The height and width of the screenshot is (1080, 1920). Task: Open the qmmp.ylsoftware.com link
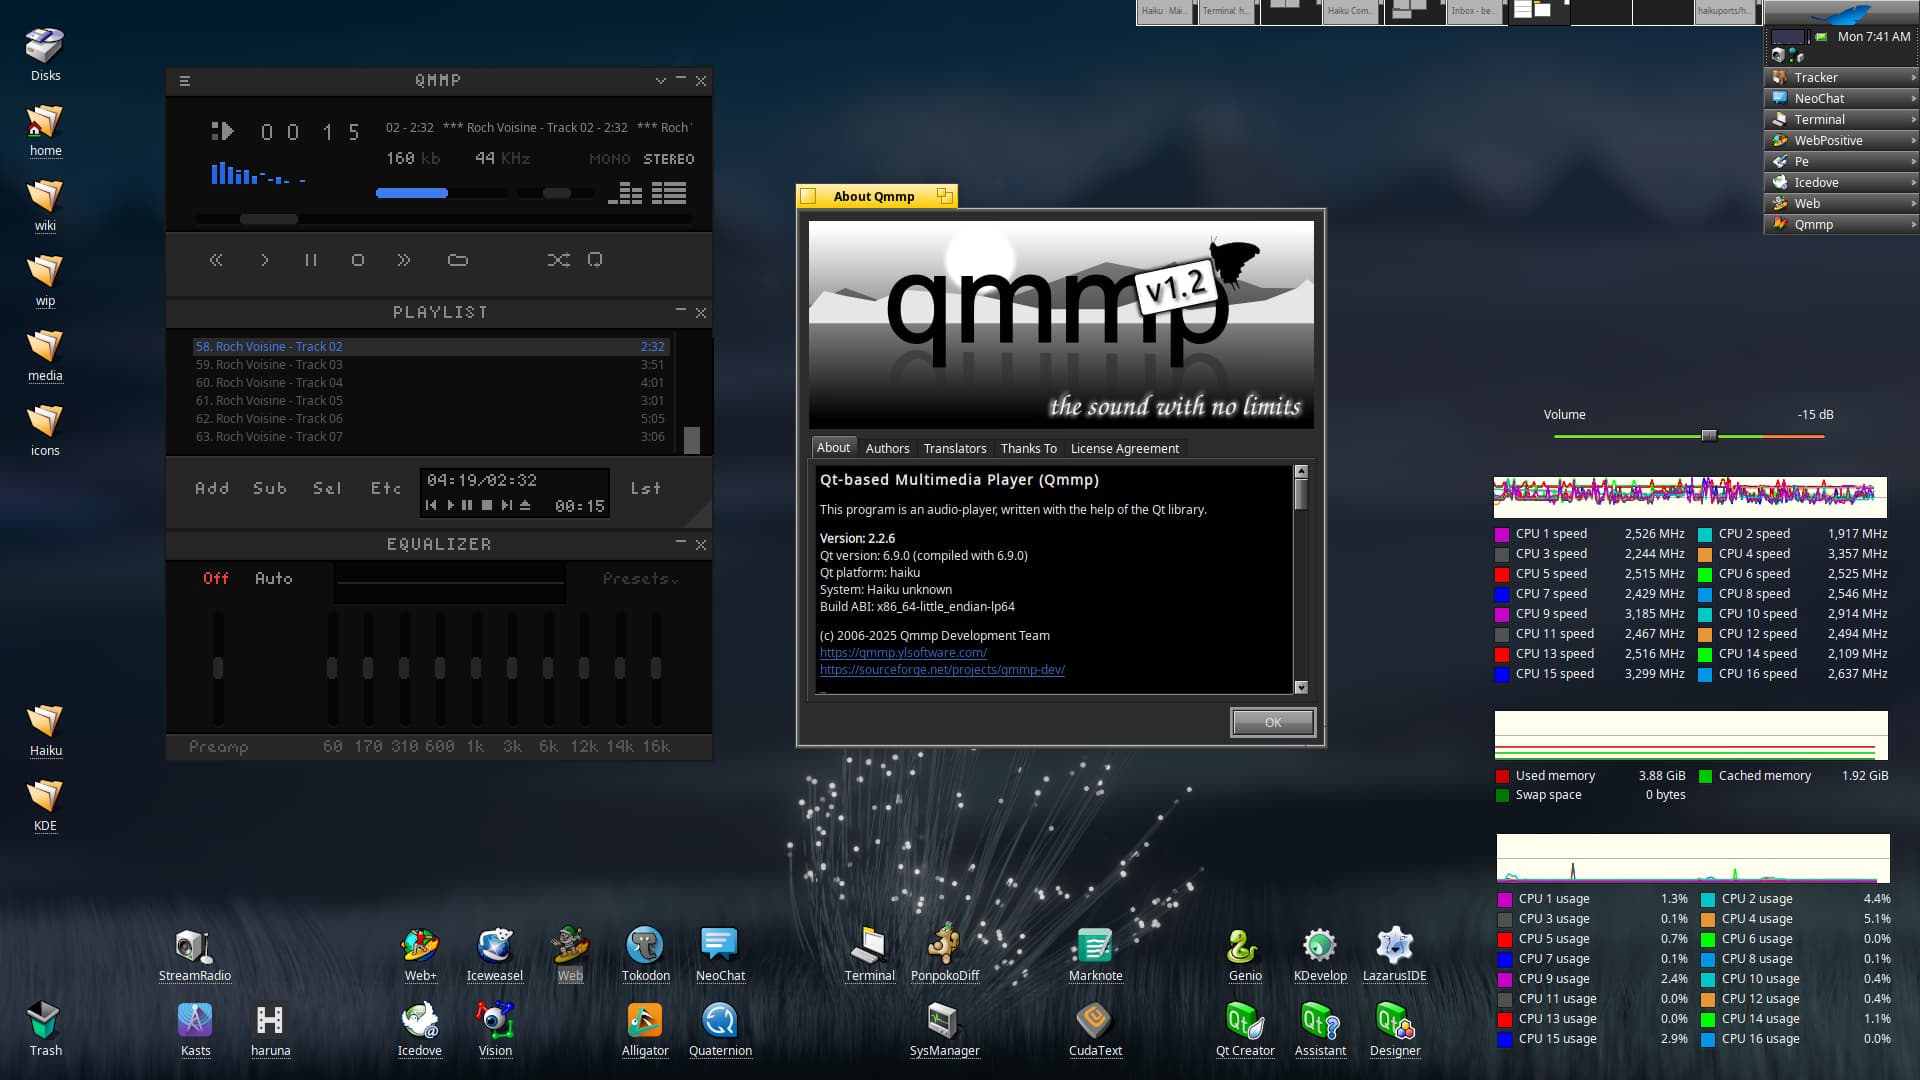coord(903,653)
